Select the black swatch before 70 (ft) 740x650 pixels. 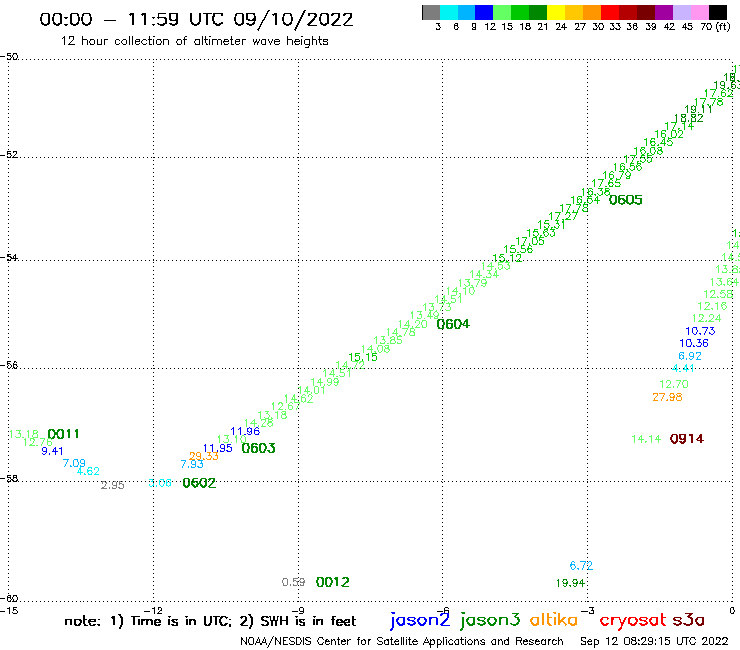tap(718, 12)
